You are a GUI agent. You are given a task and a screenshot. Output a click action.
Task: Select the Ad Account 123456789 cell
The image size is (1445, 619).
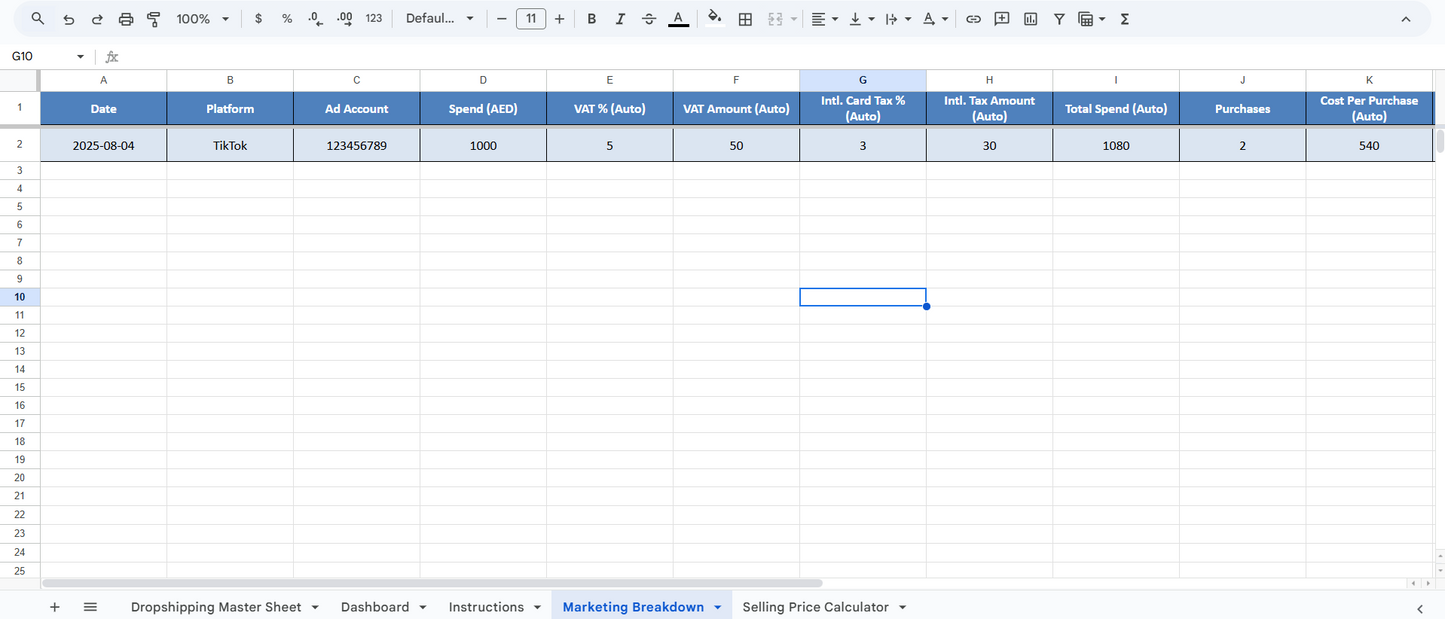click(357, 146)
